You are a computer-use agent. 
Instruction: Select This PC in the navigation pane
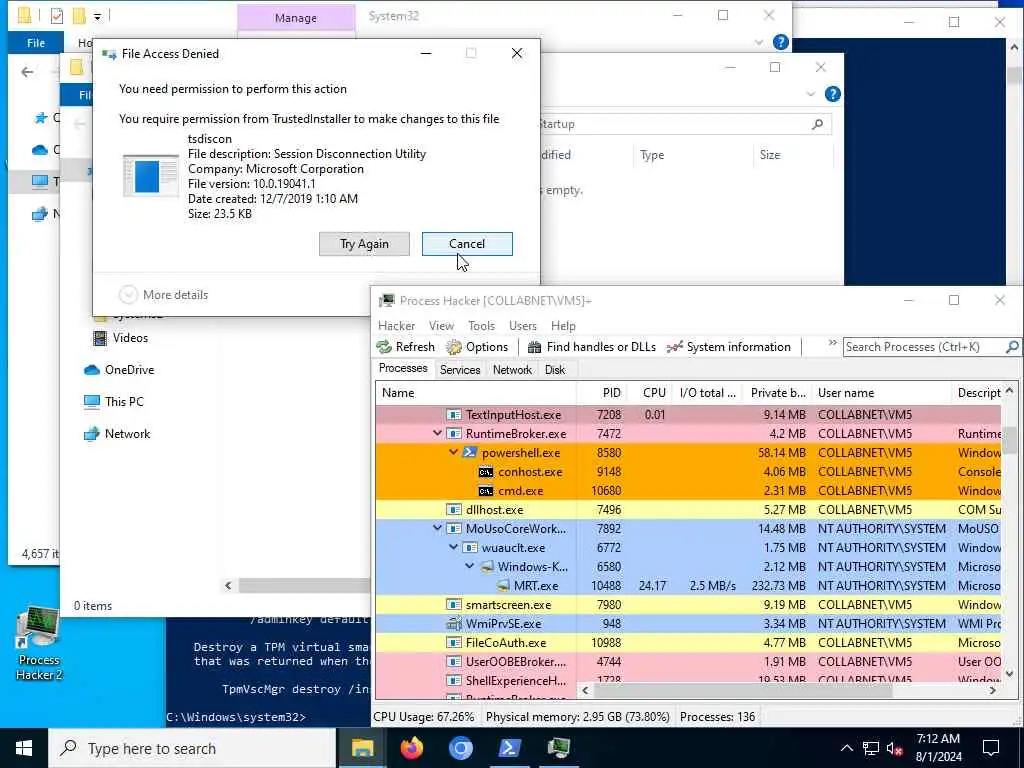click(x=114, y=402)
